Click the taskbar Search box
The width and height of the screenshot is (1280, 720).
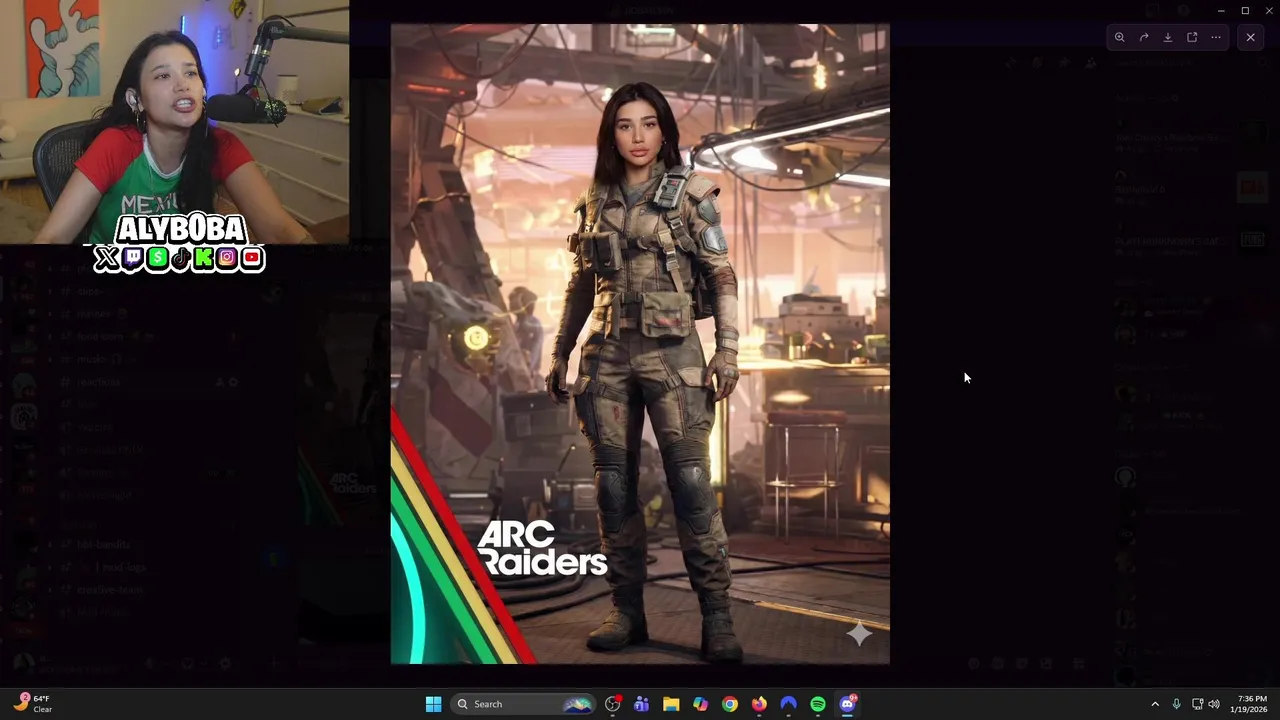click(x=523, y=704)
